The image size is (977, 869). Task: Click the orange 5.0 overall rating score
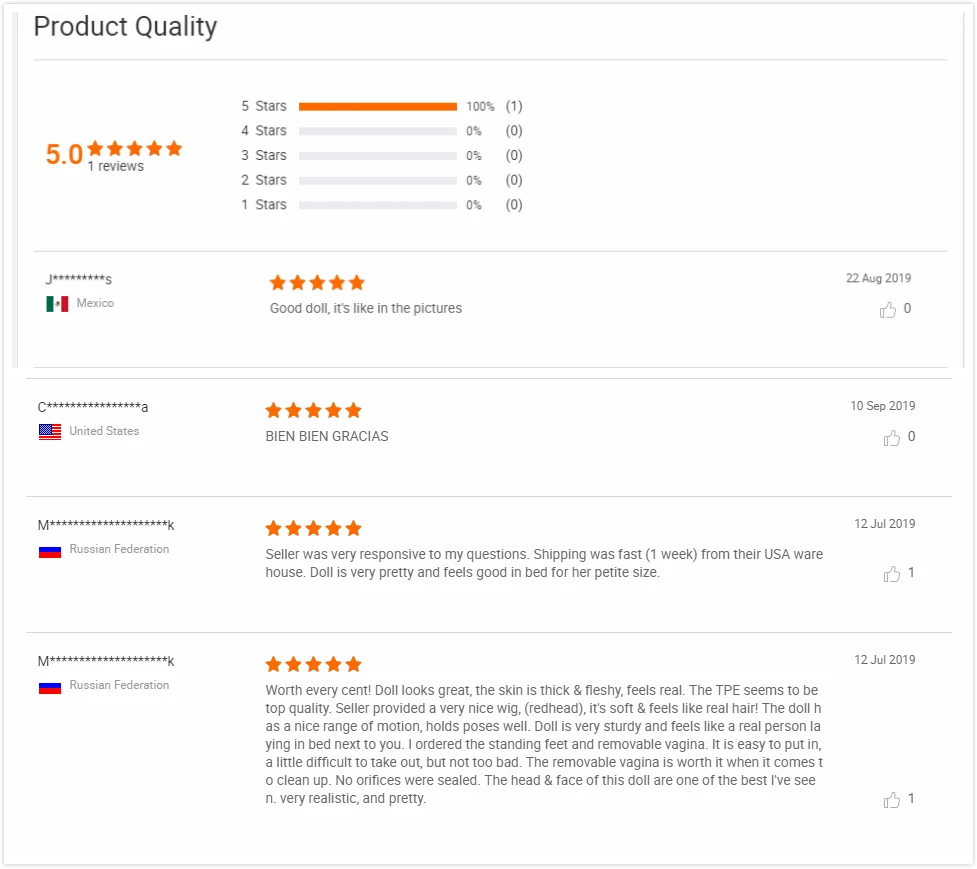(x=64, y=154)
